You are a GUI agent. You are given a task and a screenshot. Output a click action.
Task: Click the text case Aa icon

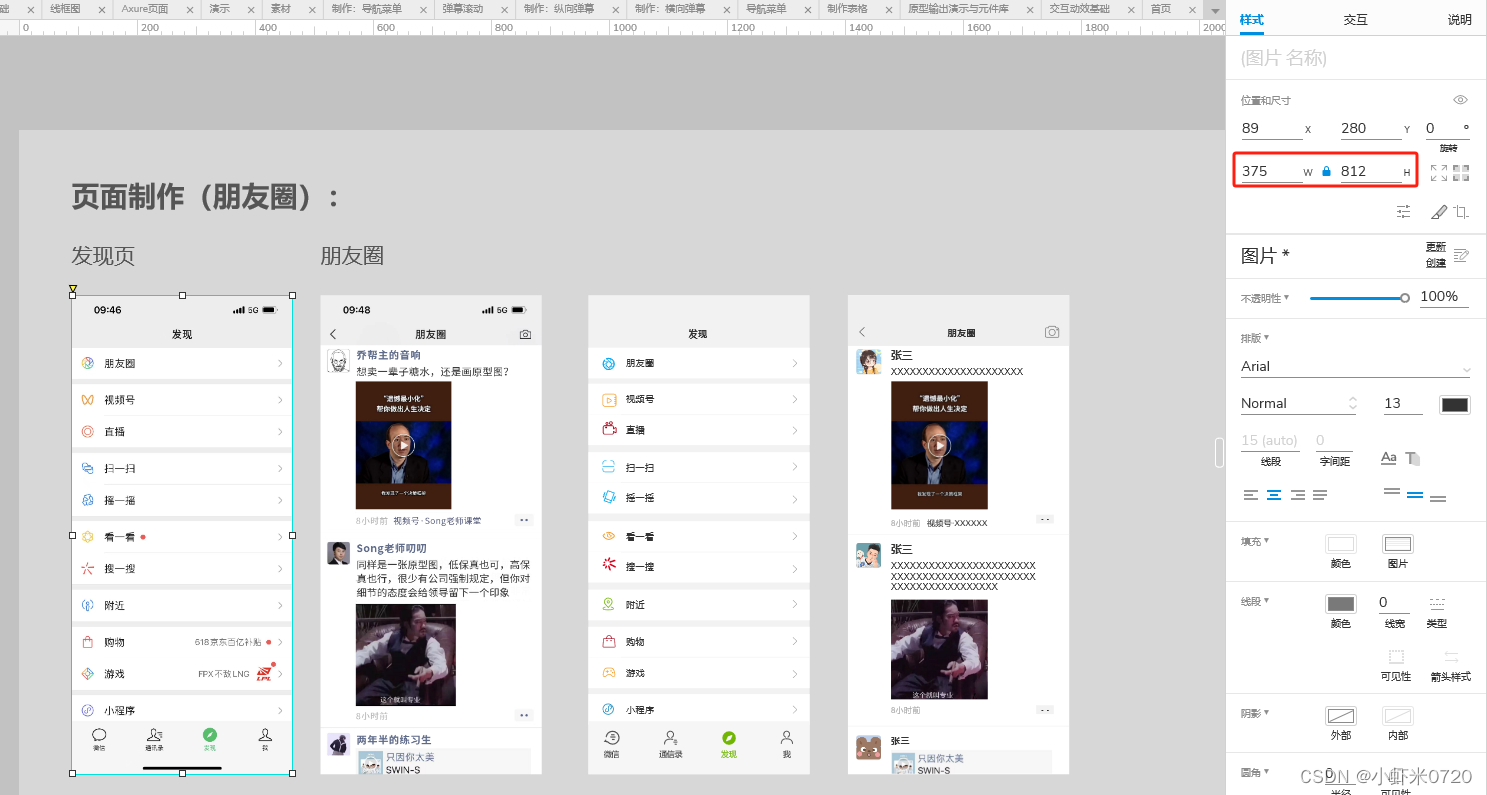coord(1388,458)
